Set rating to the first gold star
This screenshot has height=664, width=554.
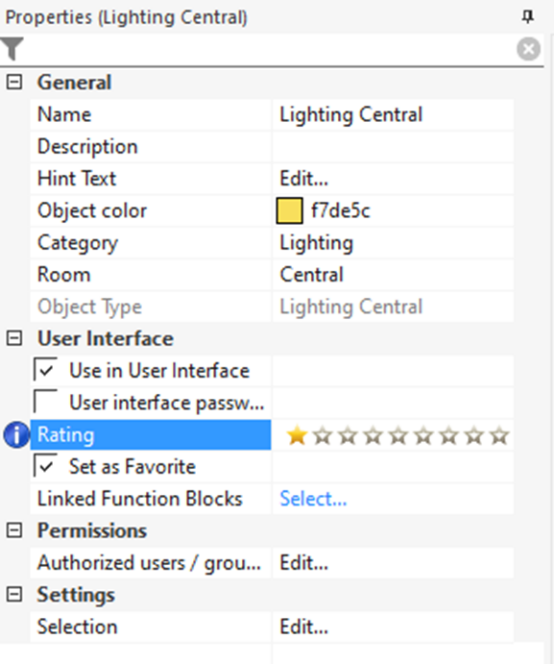[x=297, y=436]
